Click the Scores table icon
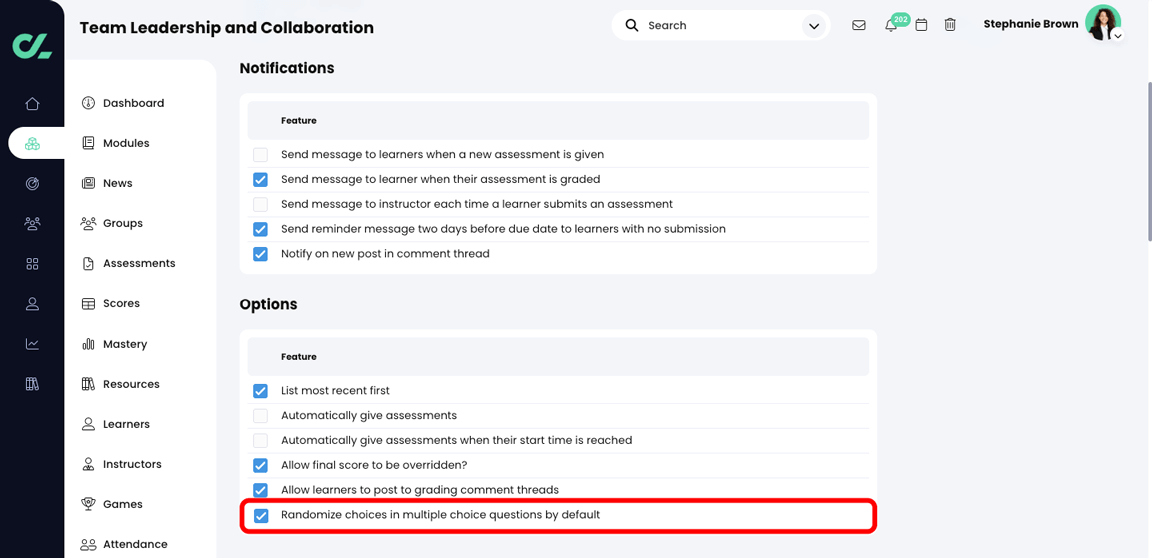 [88, 303]
